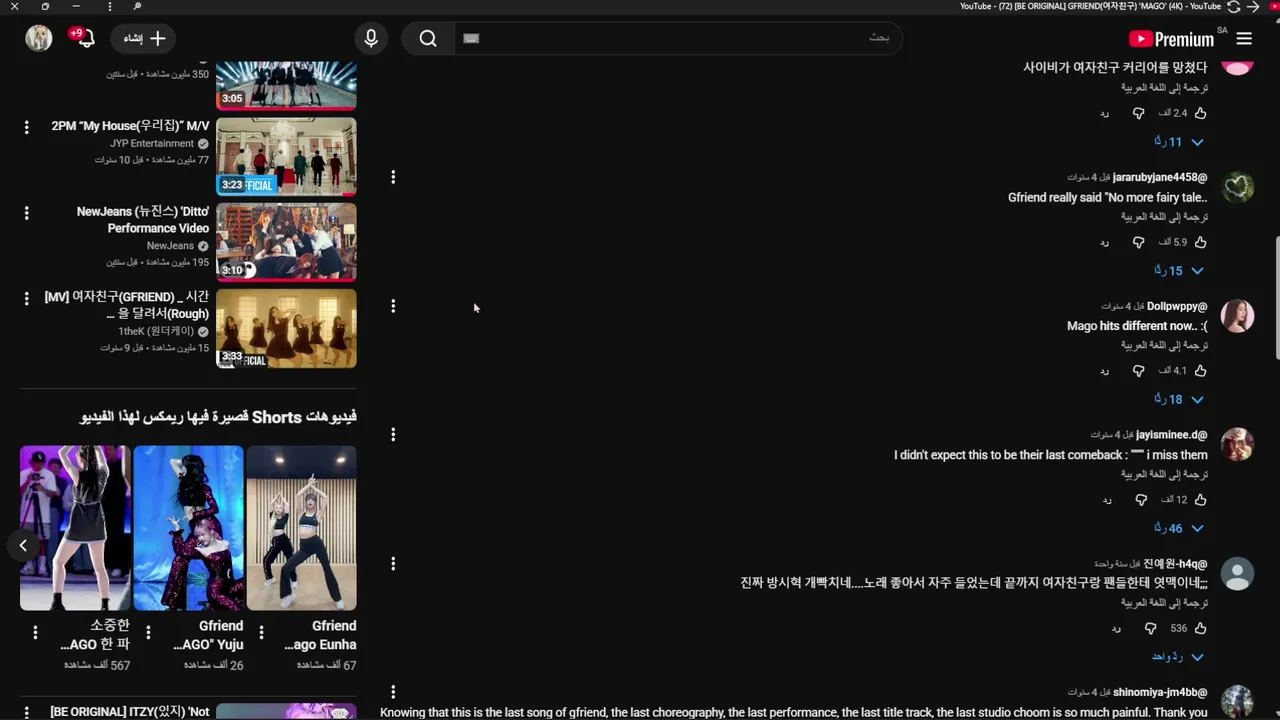Translate Dollpwppy comment to Arabic
The width and height of the screenshot is (1280, 720).
point(1164,345)
